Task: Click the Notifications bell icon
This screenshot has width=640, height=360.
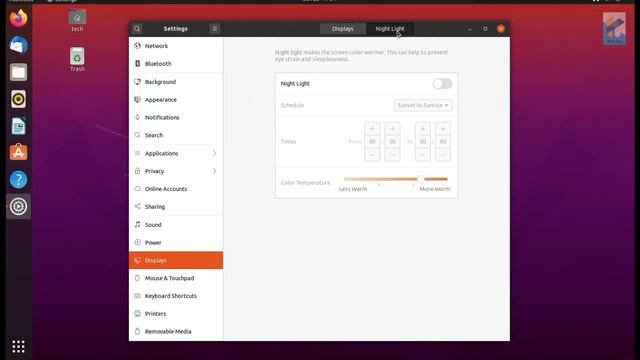Action: pyautogui.click(x=138, y=117)
